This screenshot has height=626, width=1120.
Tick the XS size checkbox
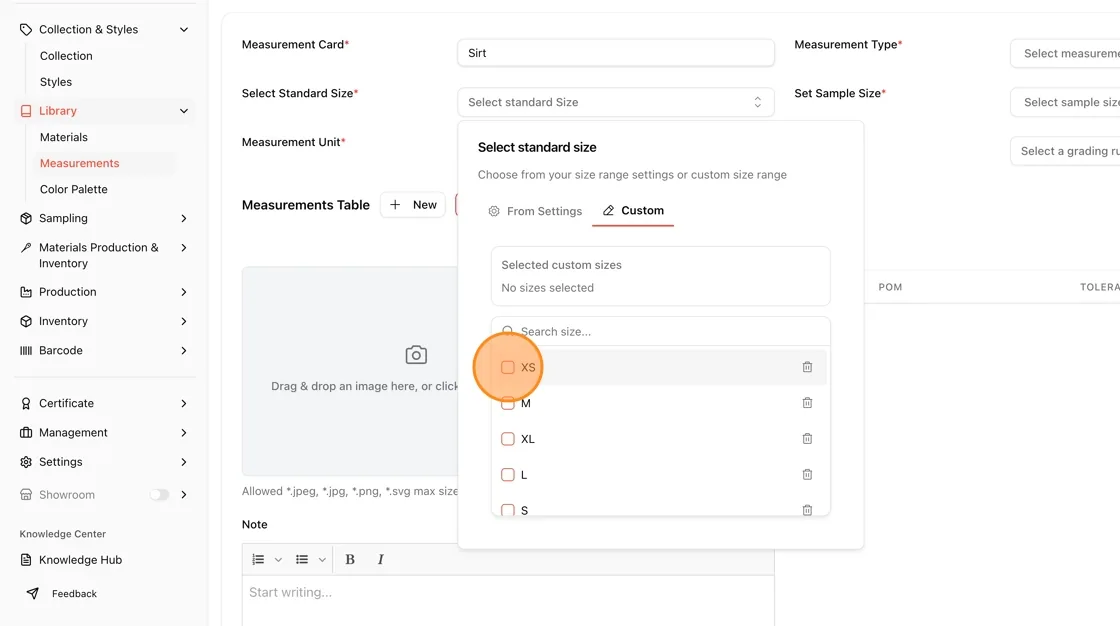[508, 367]
